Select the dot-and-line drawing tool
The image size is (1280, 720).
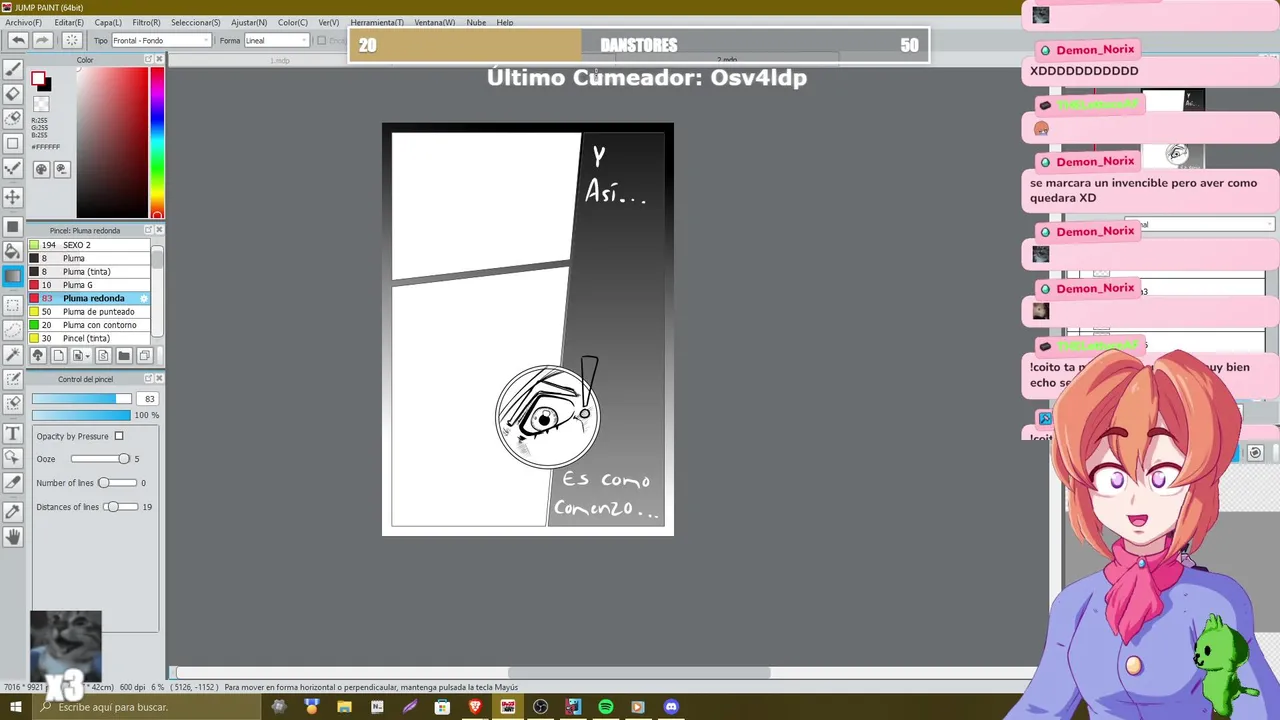click(13, 169)
